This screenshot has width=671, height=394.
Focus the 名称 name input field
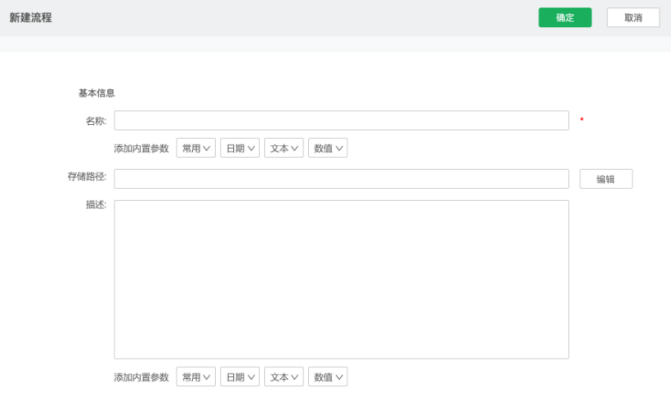(341, 120)
